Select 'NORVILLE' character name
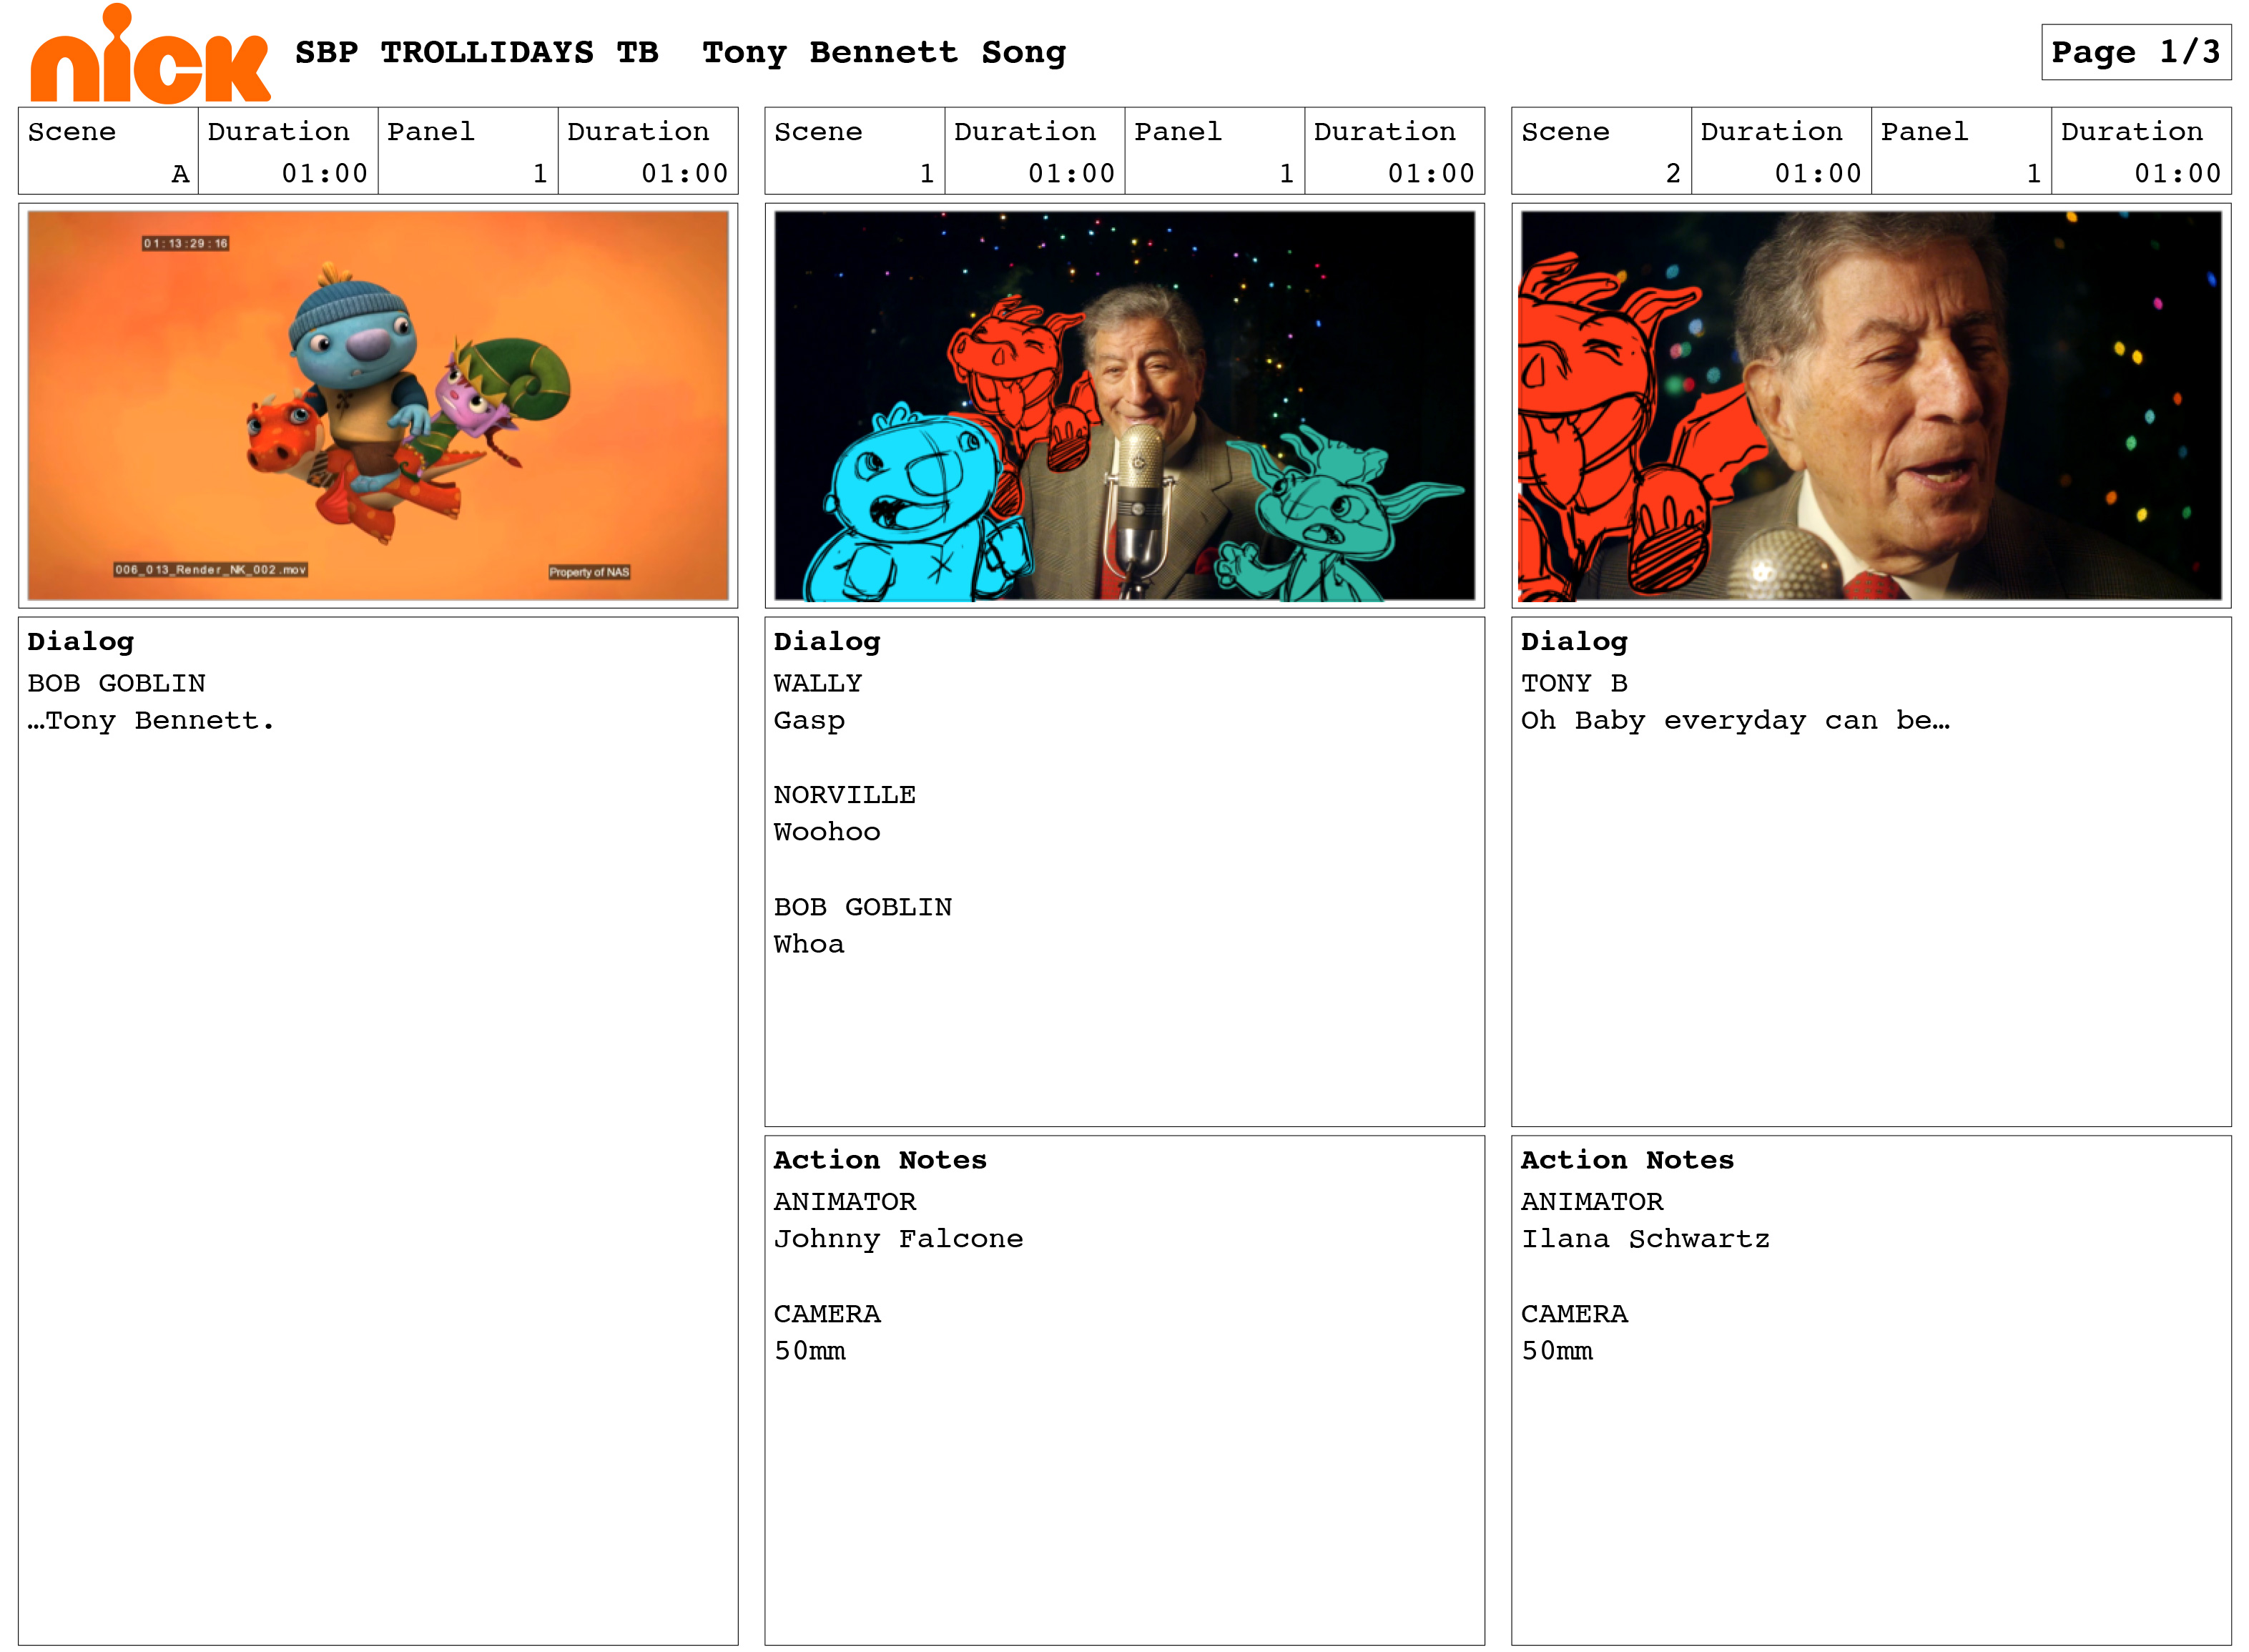 tap(844, 795)
